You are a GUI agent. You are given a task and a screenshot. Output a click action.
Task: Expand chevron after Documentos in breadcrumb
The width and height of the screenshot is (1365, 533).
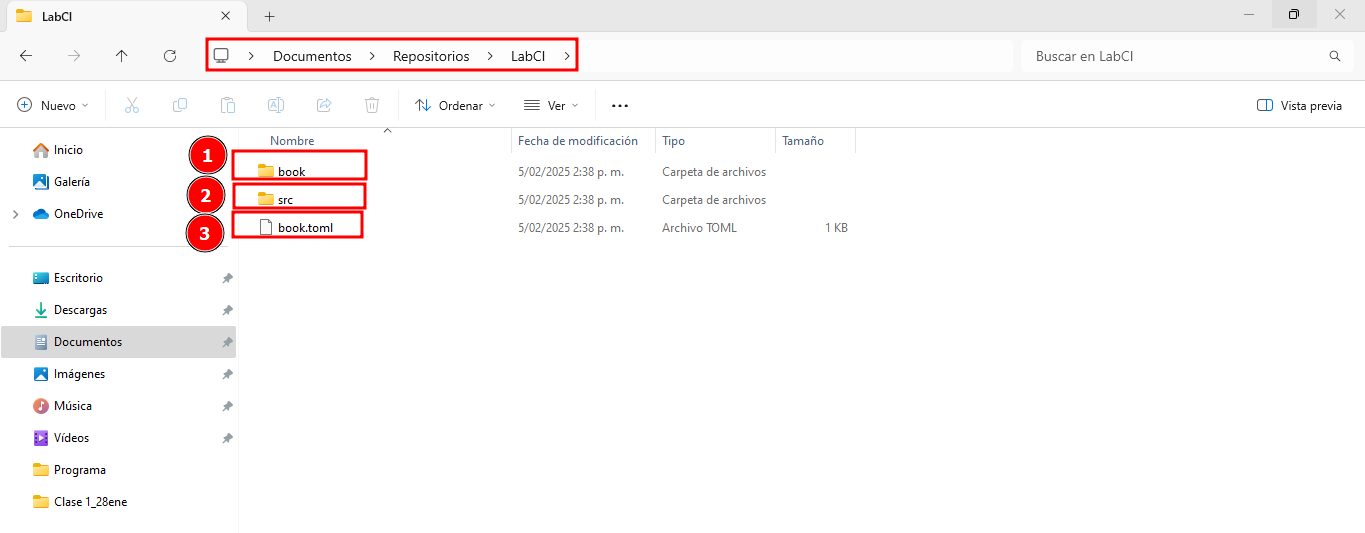[372, 56]
